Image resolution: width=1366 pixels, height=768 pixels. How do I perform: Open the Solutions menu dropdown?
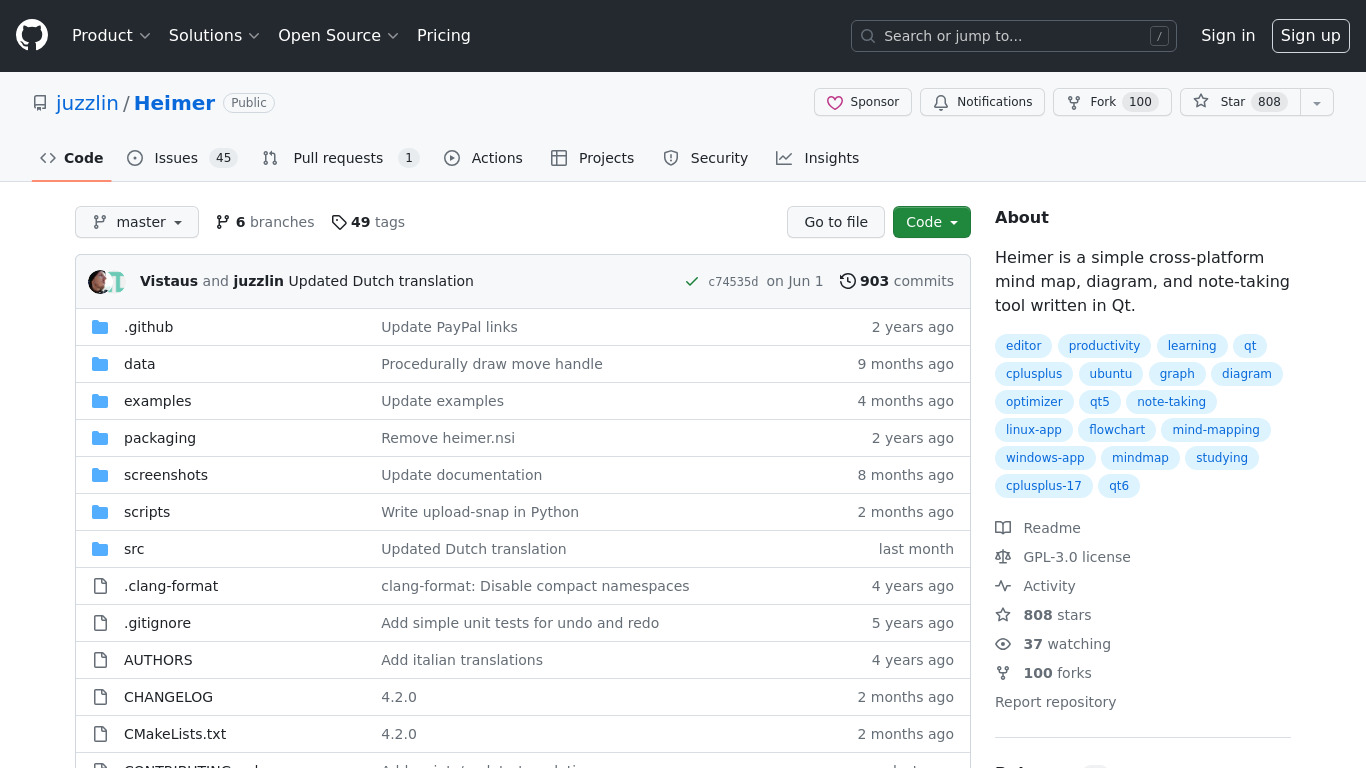tap(214, 36)
